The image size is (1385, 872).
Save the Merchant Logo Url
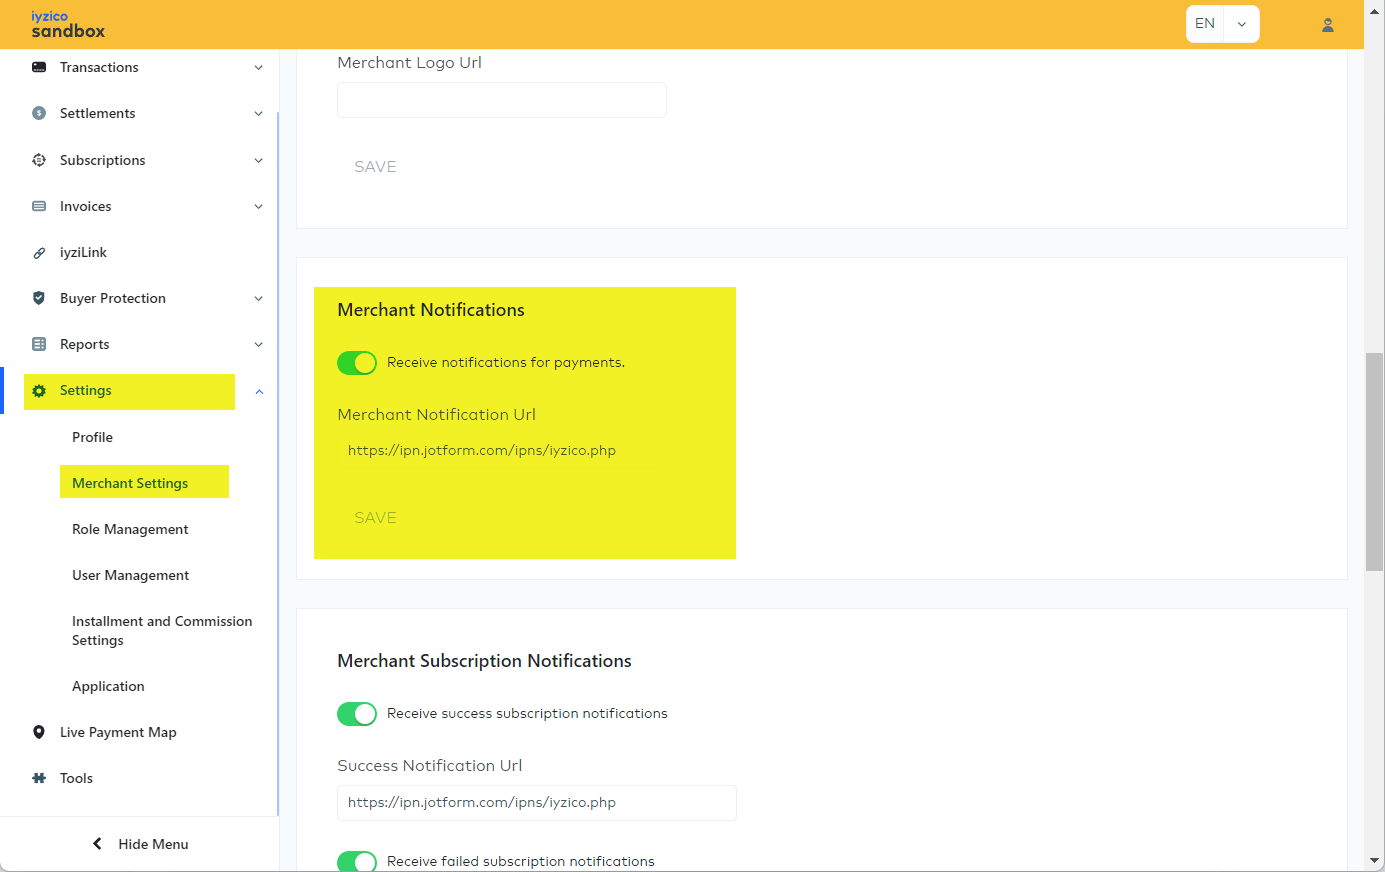pyautogui.click(x=375, y=167)
